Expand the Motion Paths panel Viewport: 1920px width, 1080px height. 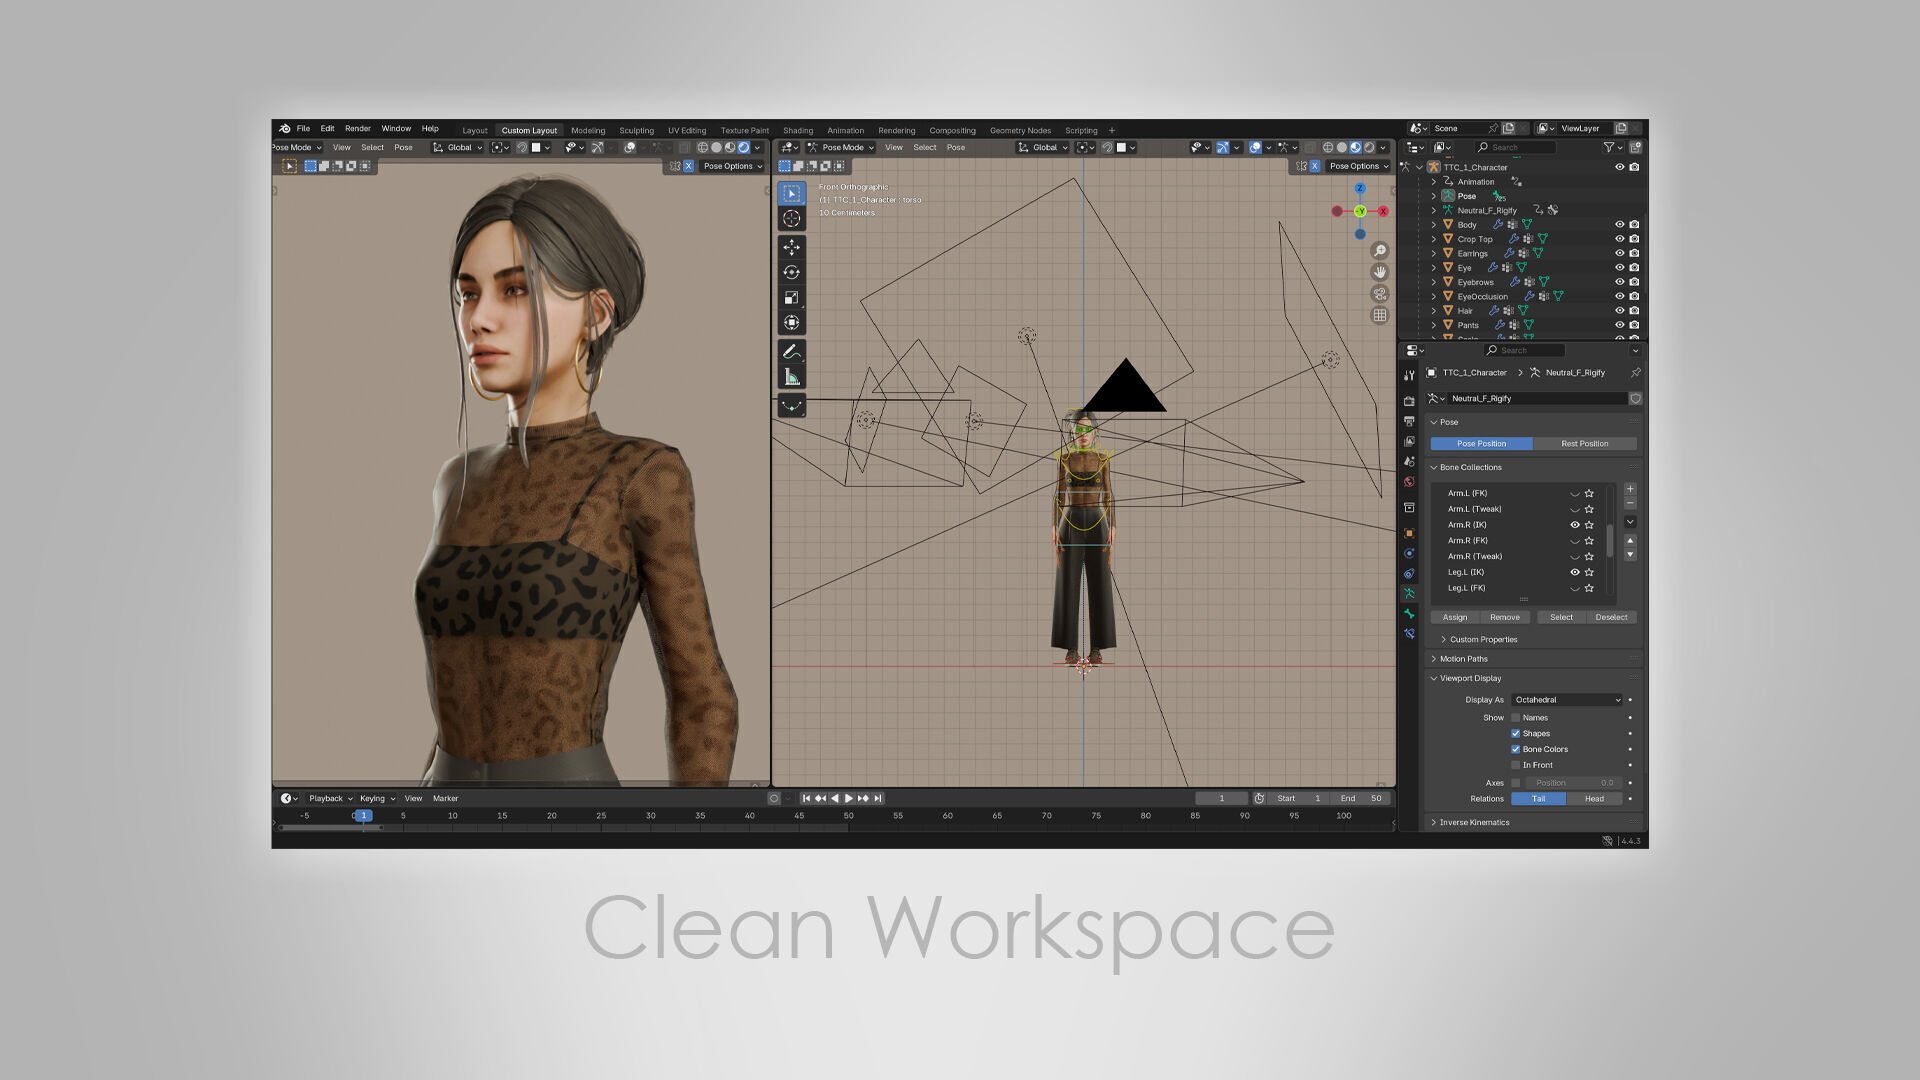(1462, 659)
